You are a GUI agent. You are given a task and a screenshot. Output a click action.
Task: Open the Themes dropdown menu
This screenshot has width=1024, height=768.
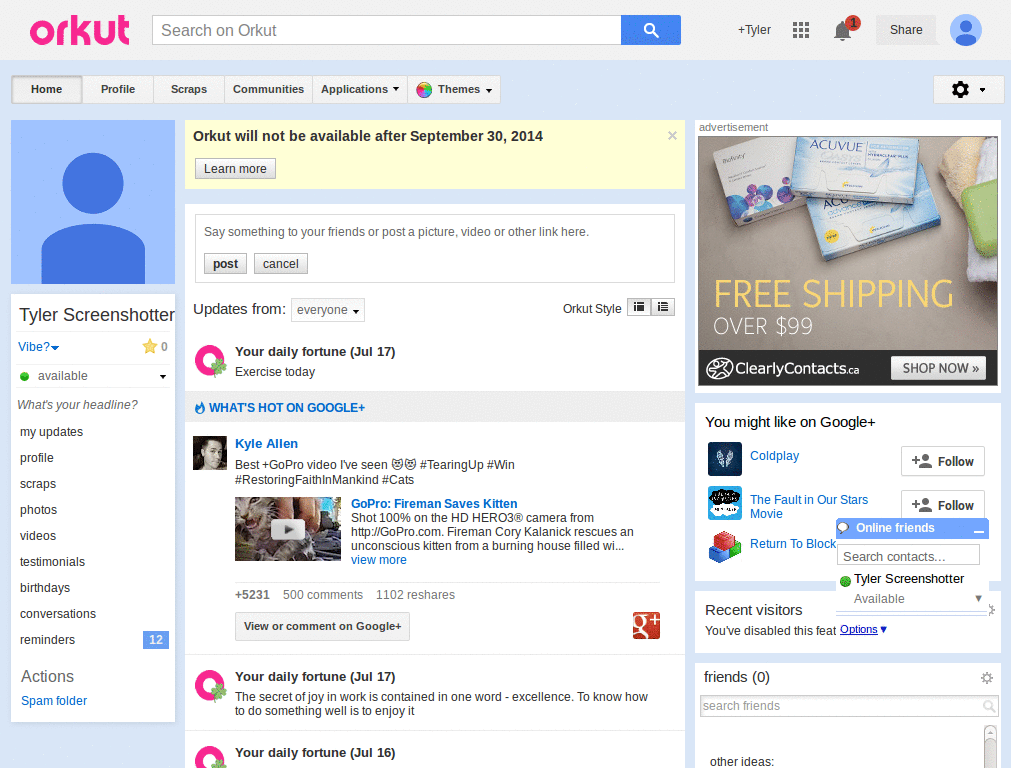pos(454,89)
